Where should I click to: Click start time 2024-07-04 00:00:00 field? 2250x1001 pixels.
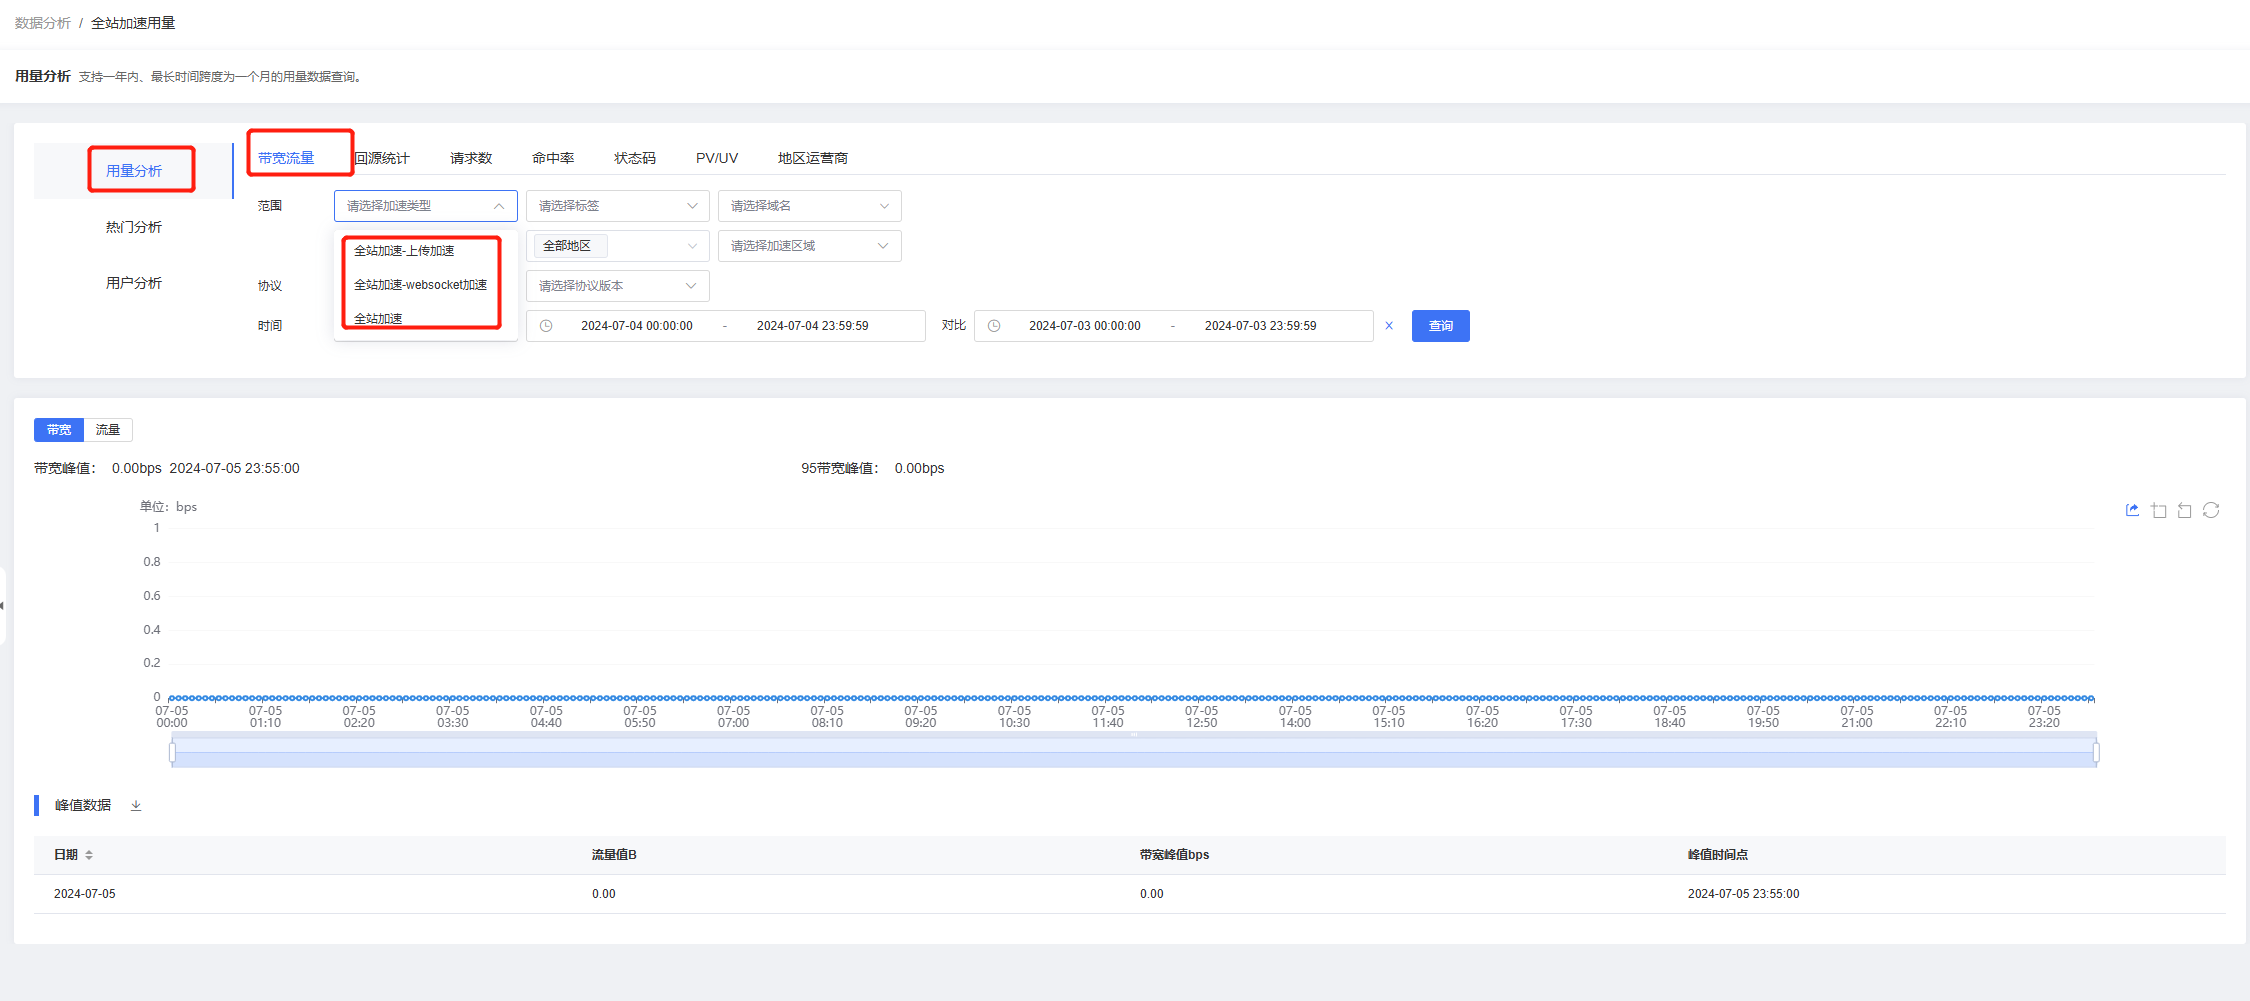(637, 326)
